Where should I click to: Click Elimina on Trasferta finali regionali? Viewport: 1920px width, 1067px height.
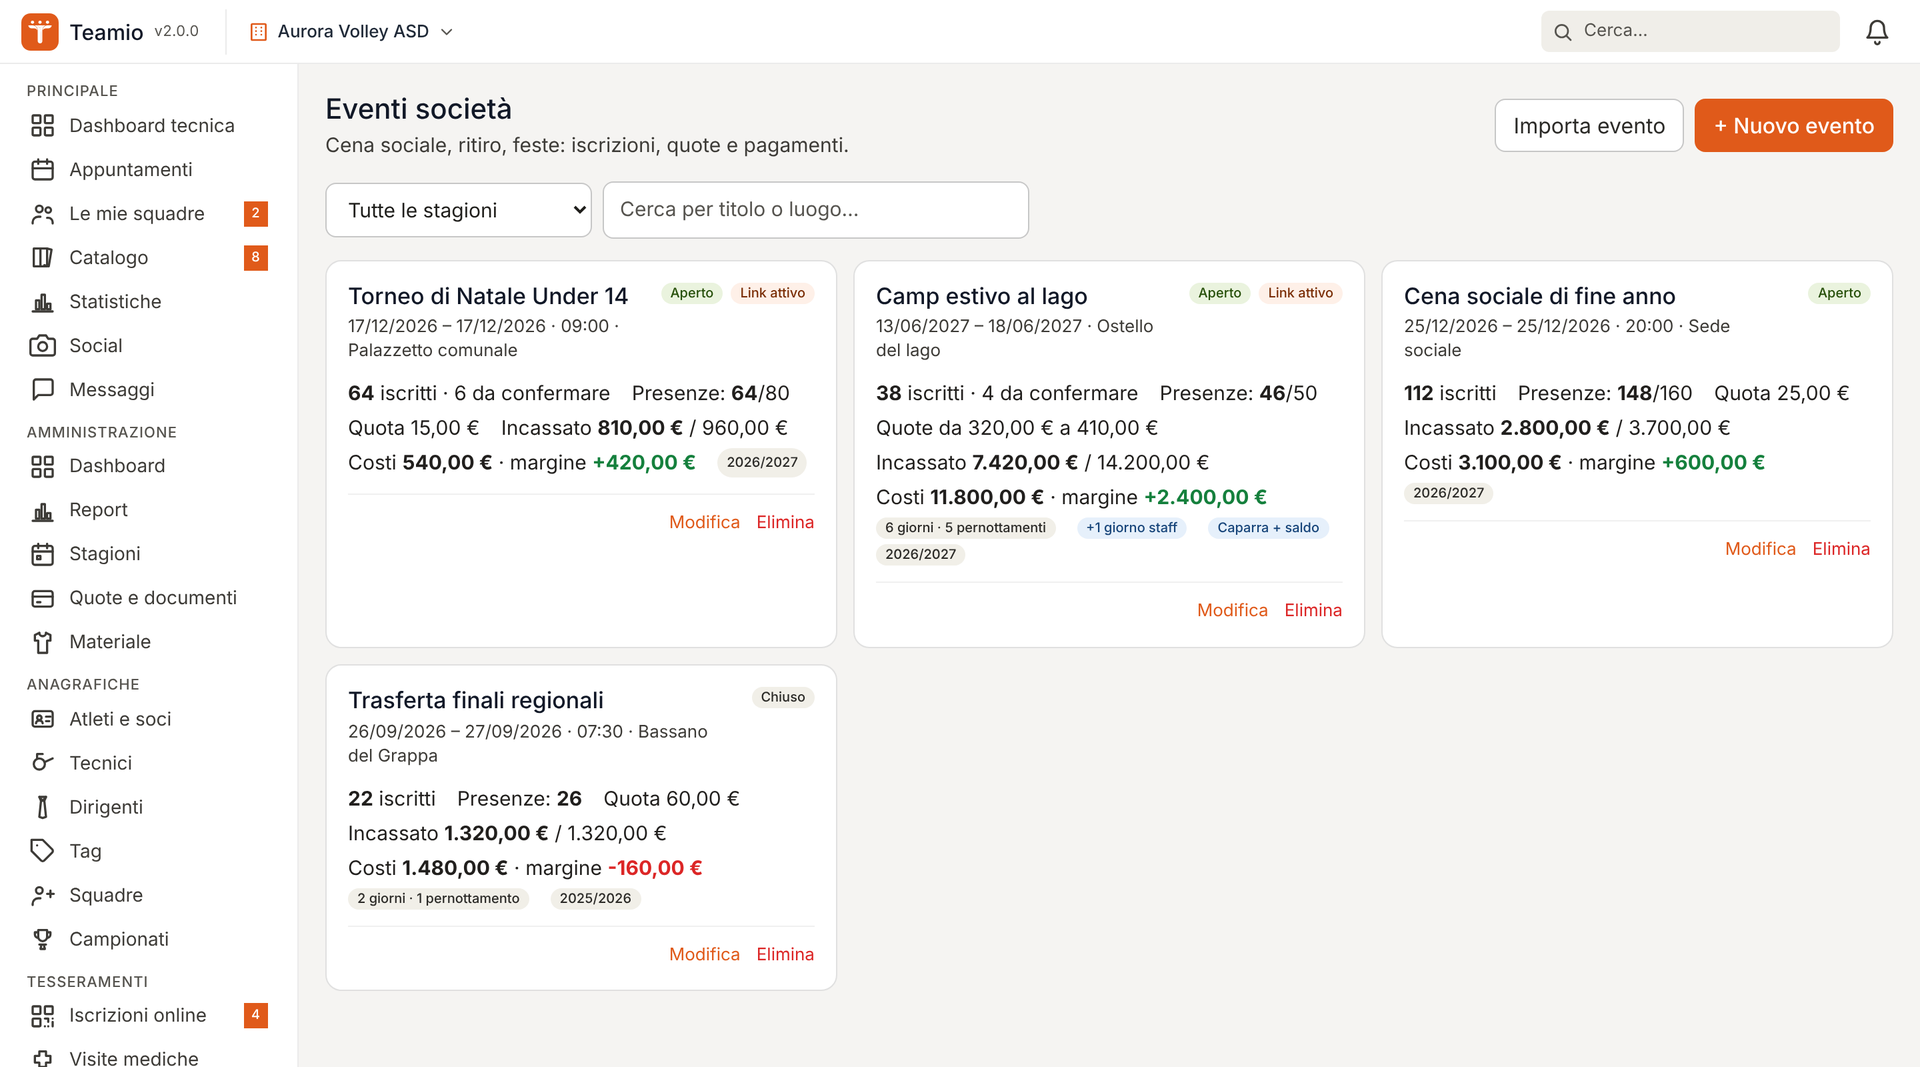tap(785, 954)
